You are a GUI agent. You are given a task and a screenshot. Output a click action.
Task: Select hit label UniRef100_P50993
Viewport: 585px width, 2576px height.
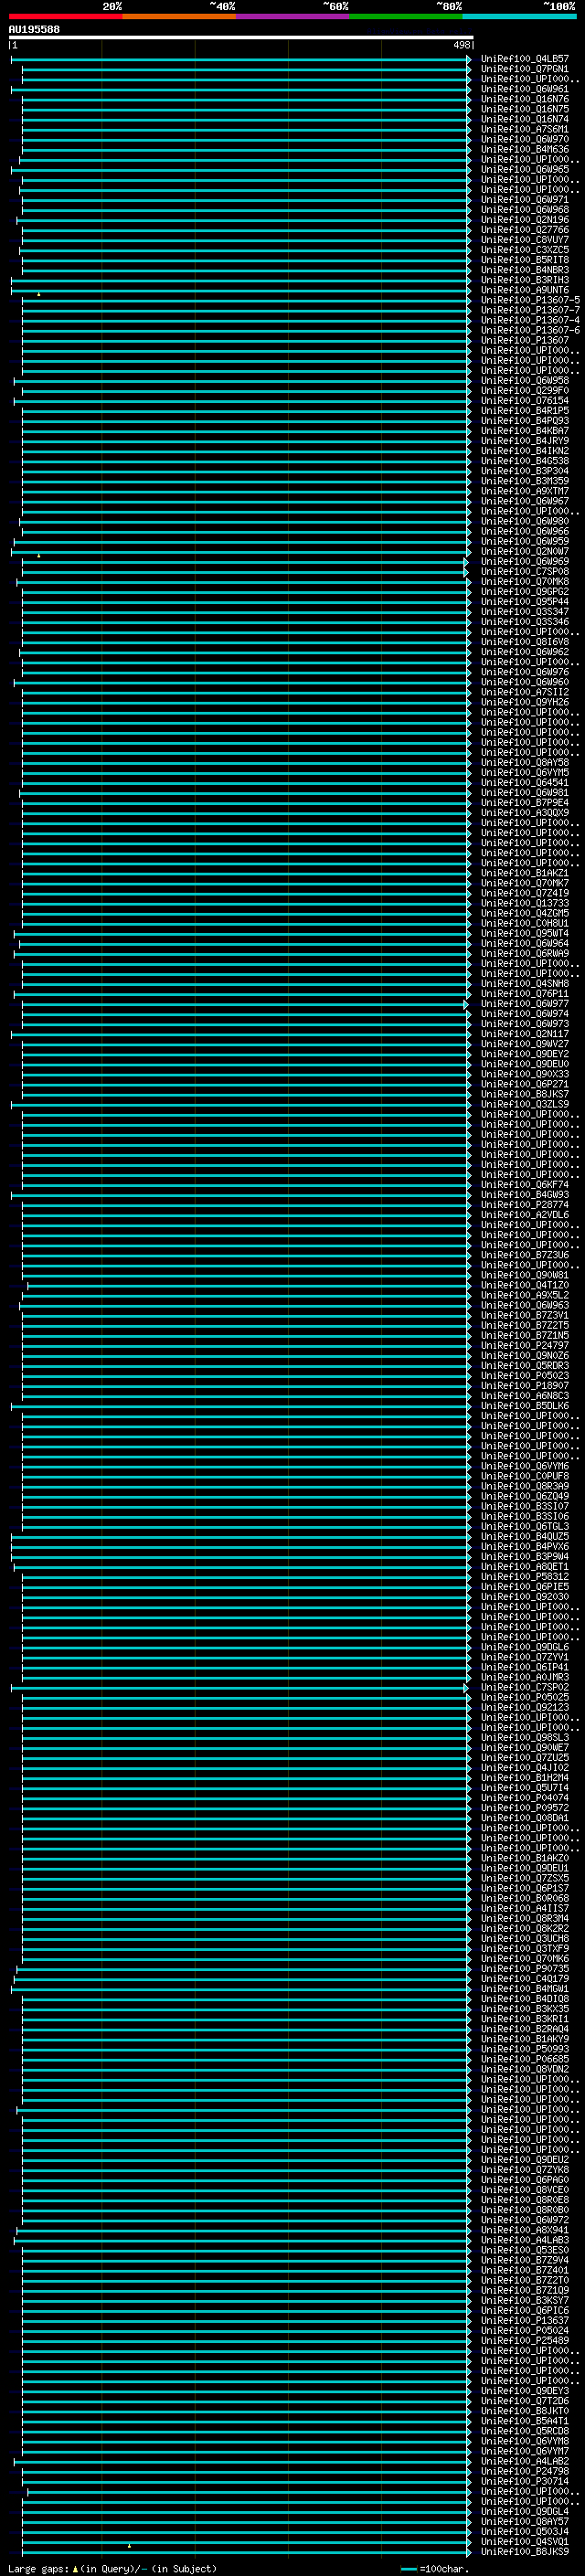pyautogui.click(x=525, y=2049)
